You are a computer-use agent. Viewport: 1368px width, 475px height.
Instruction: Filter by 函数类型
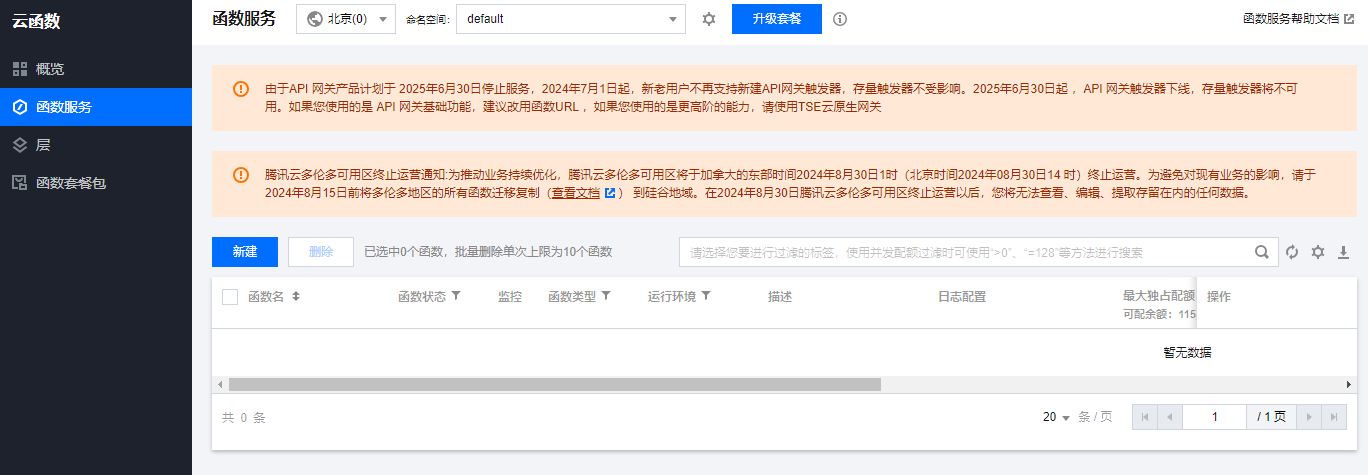click(606, 296)
